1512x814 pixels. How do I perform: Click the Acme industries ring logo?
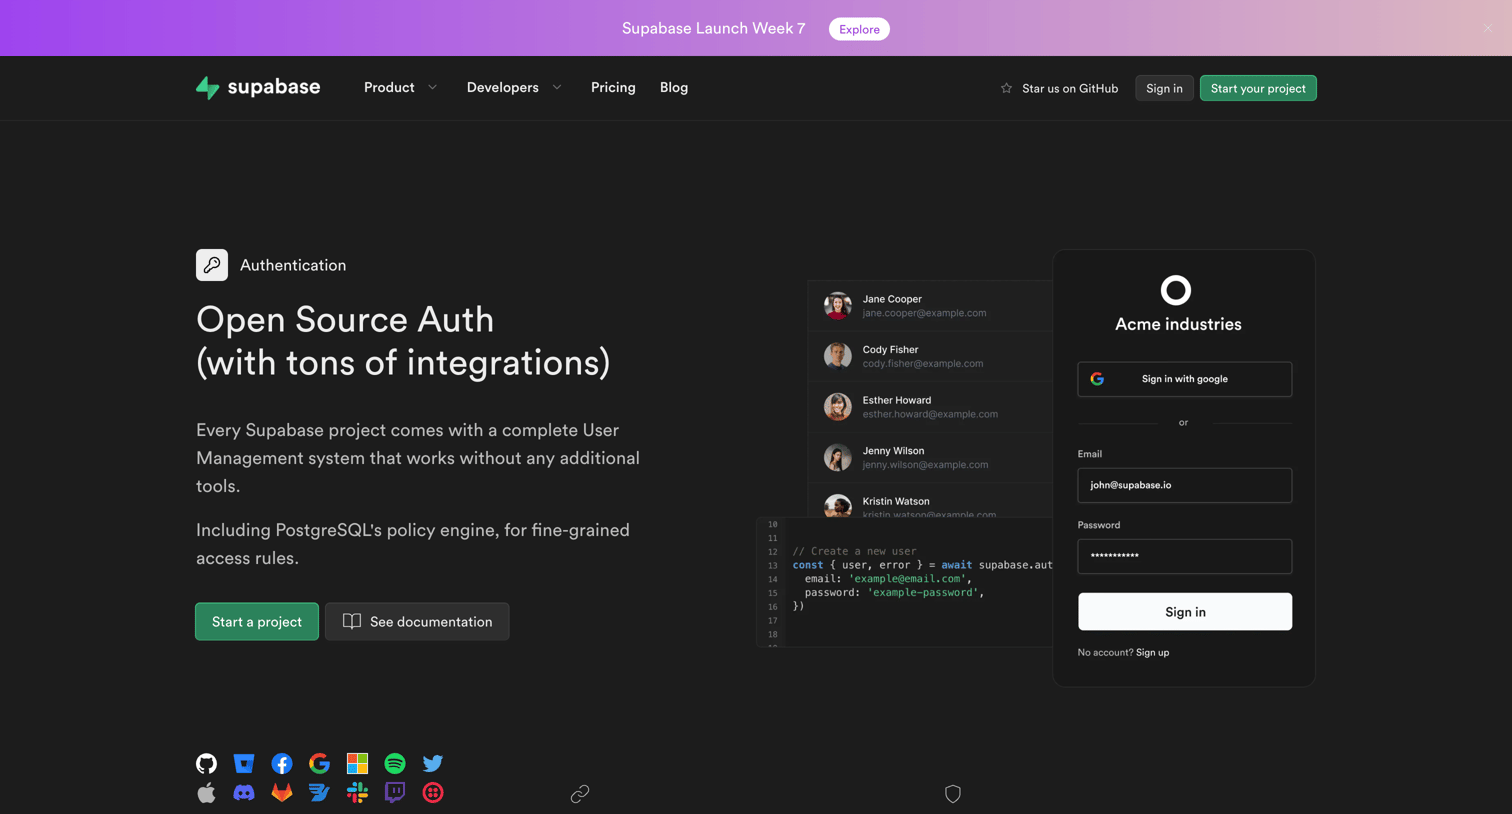tap(1176, 290)
